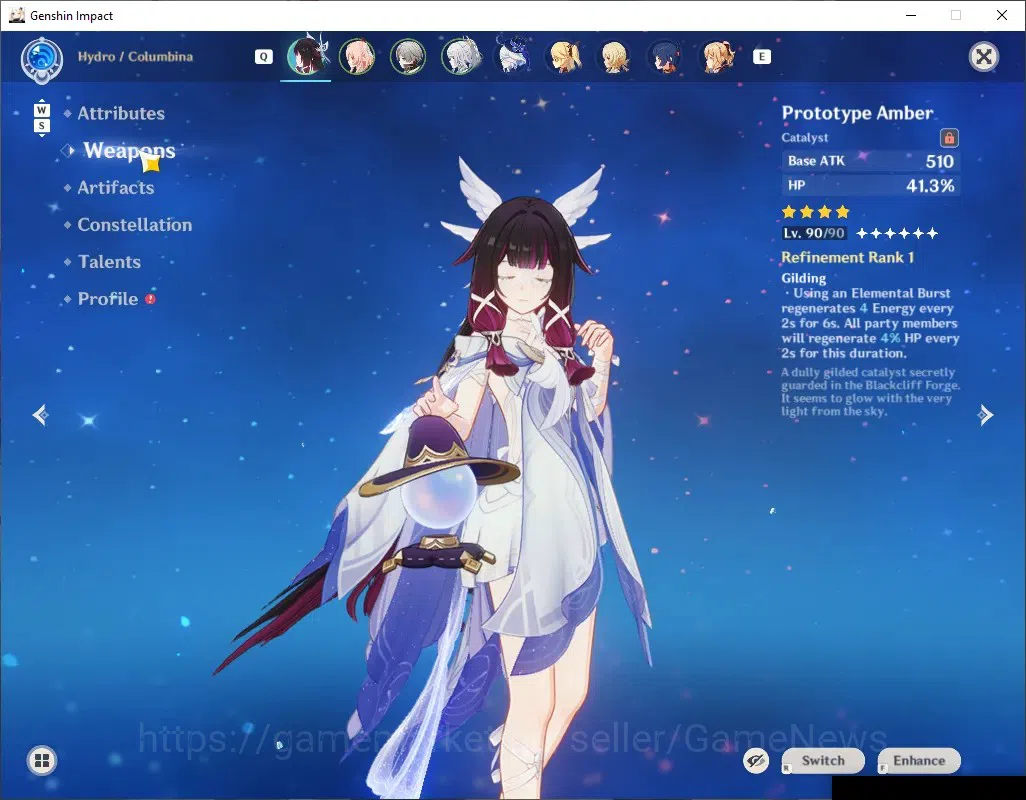This screenshot has width=1026, height=800.
Task: Click the E next-character key icon
Action: click(762, 57)
